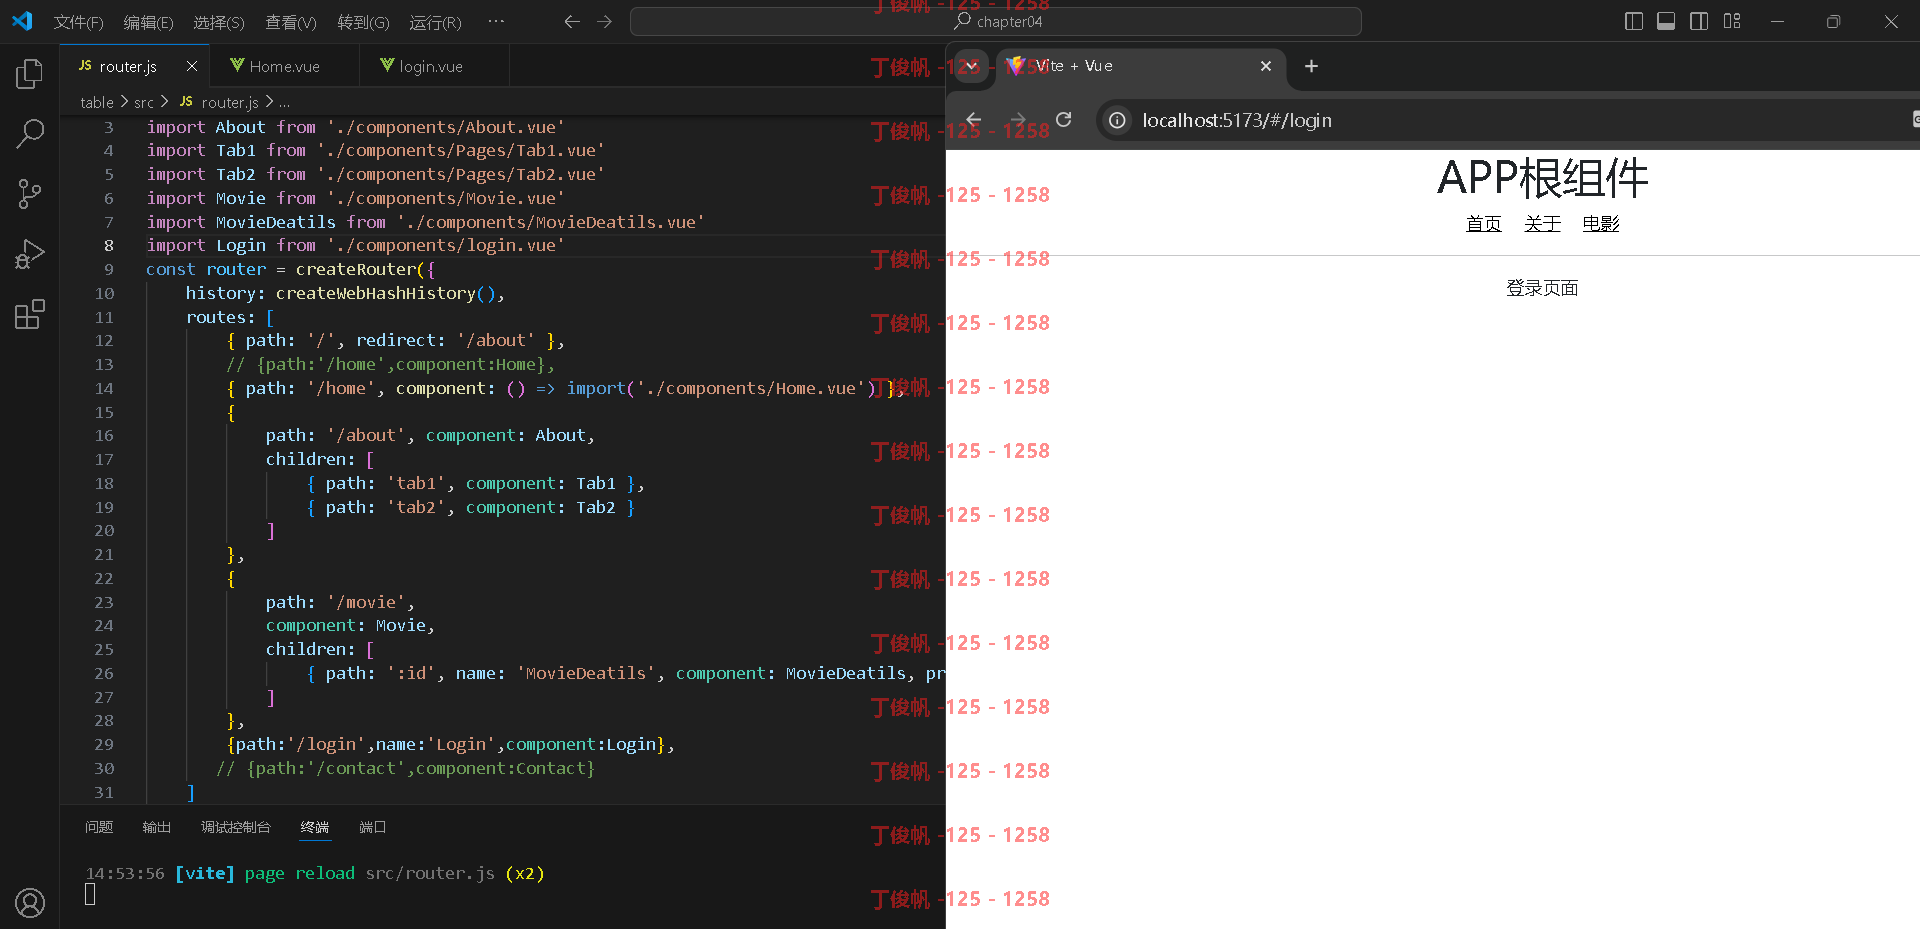This screenshot has height=929, width=1920.
Task: View site information icon in address bar
Action: (x=1118, y=120)
